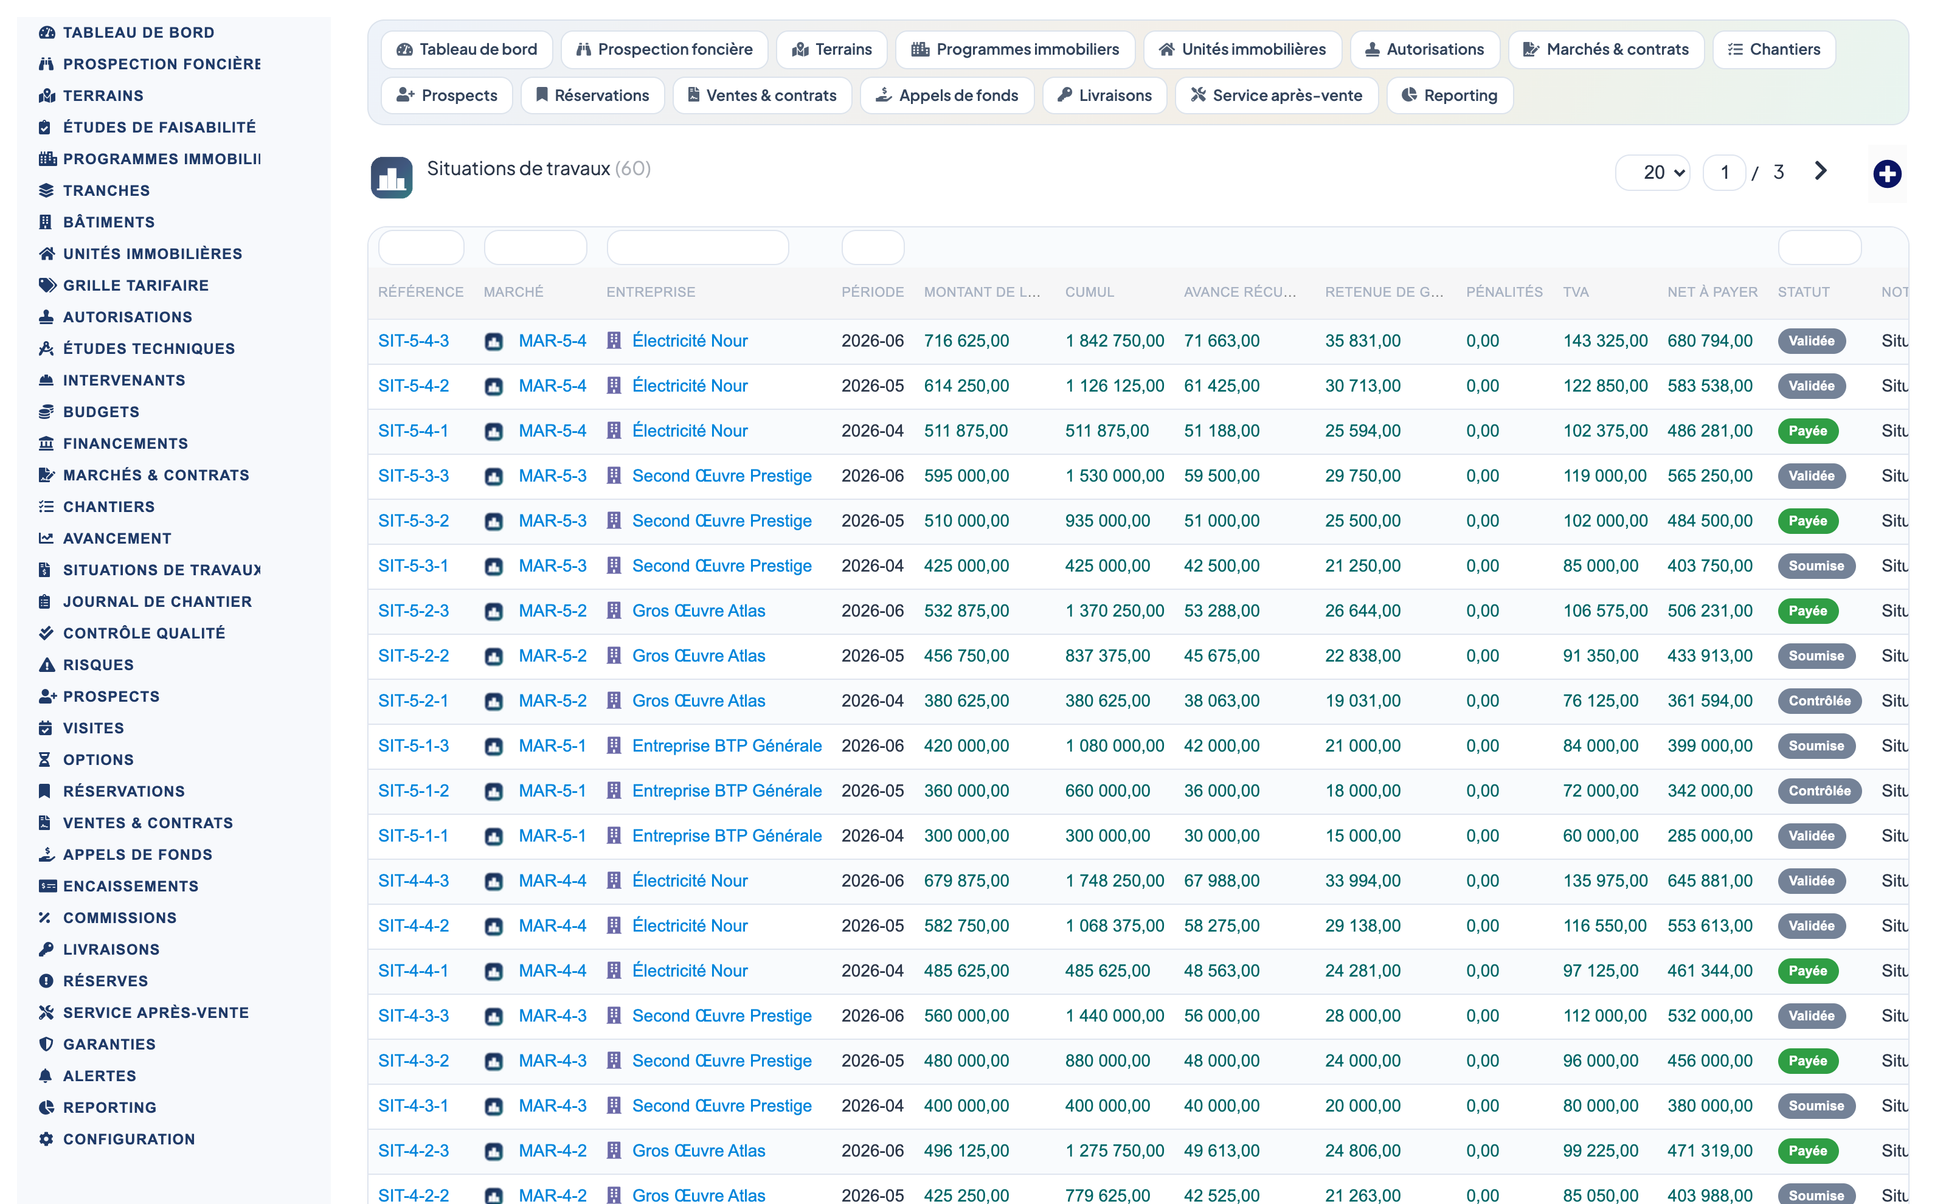Click cumul value 1 370 250,00

tap(1114, 611)
